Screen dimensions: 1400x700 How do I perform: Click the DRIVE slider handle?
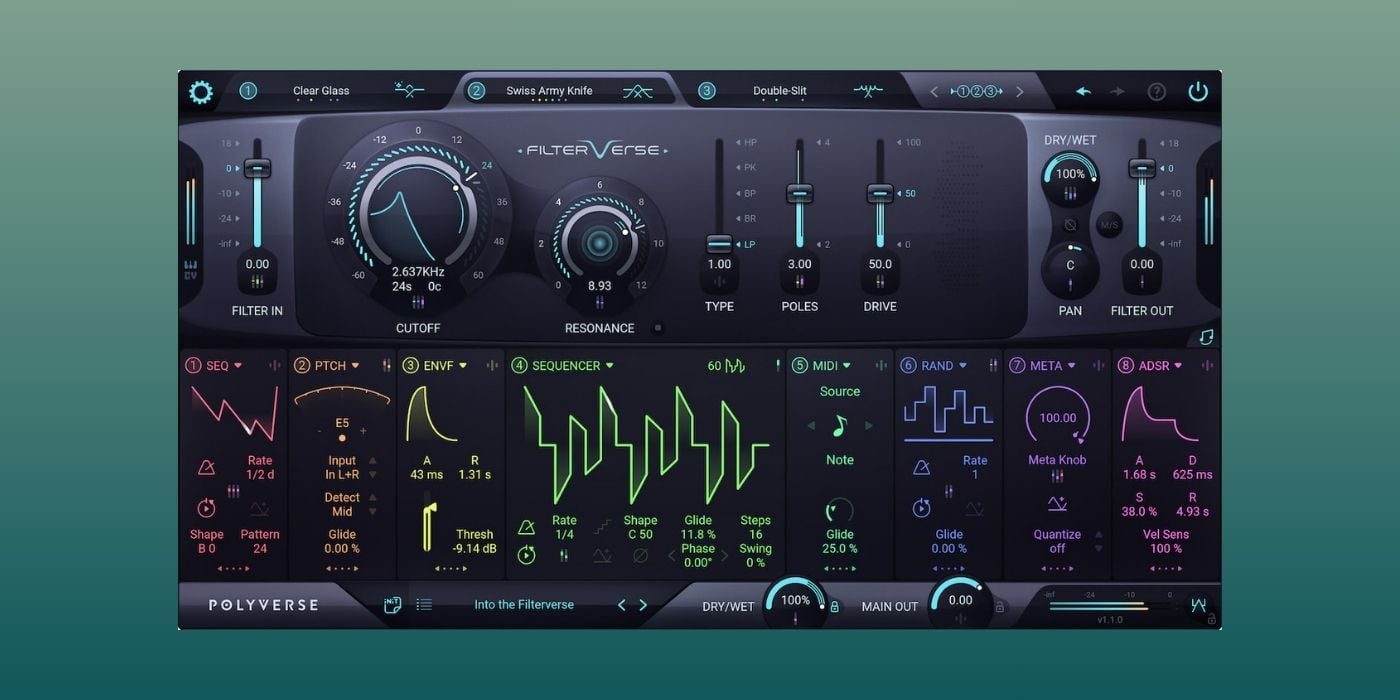[880, 194]
